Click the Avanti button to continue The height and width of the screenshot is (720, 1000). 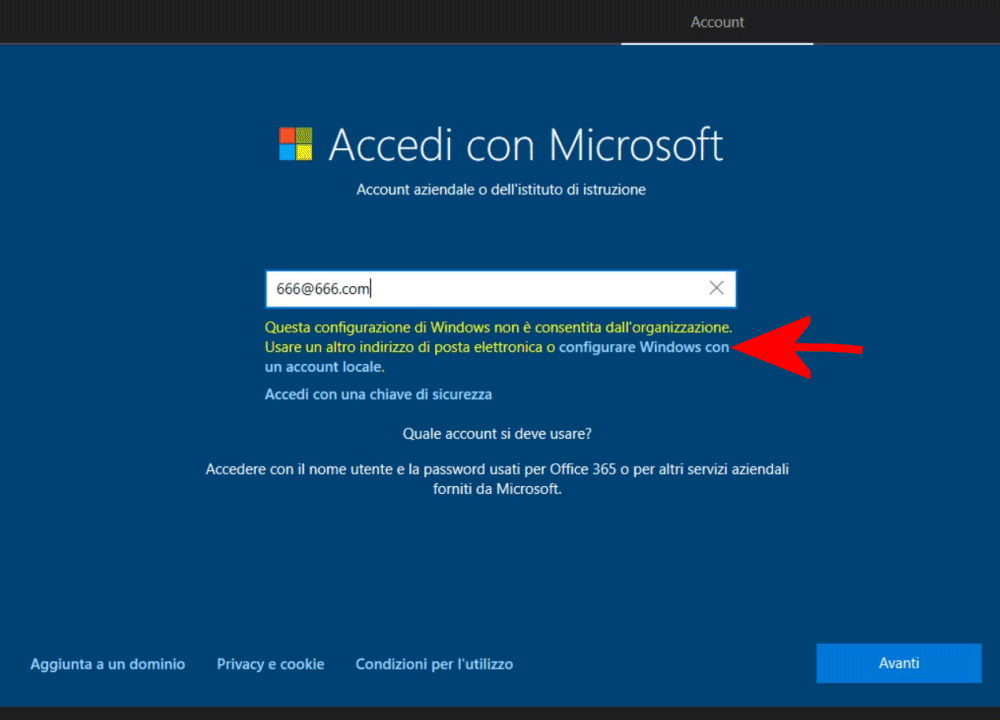899,663
